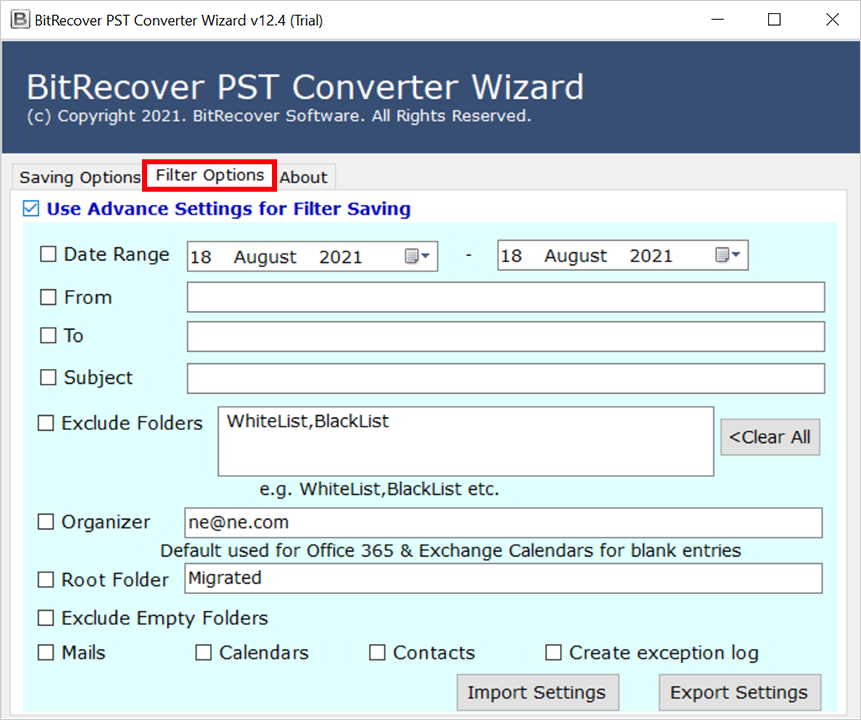Click the Export Settings button
Image resolution: width=861 pixels, height=720 pixels.
point(739,692)
